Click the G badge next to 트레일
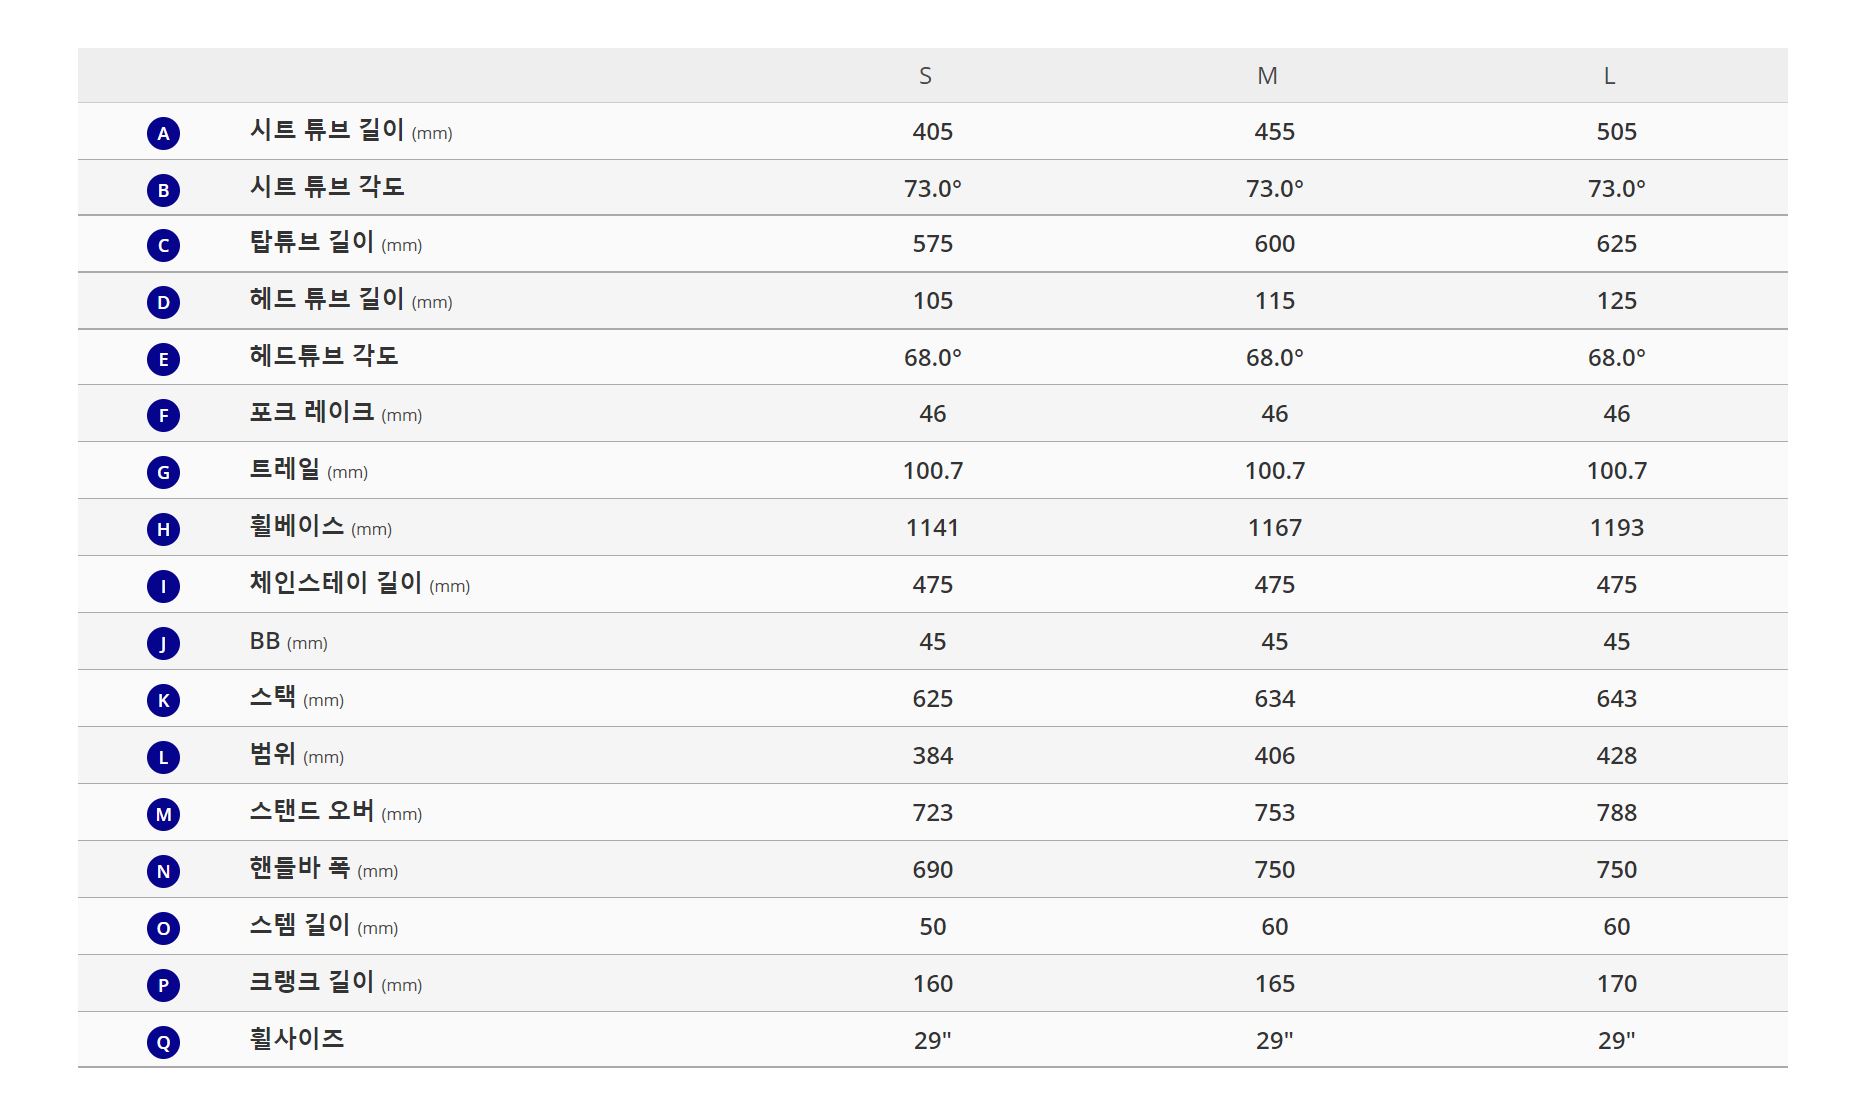This screenshot has height=1111, width=1868. (x=163, y=472)
